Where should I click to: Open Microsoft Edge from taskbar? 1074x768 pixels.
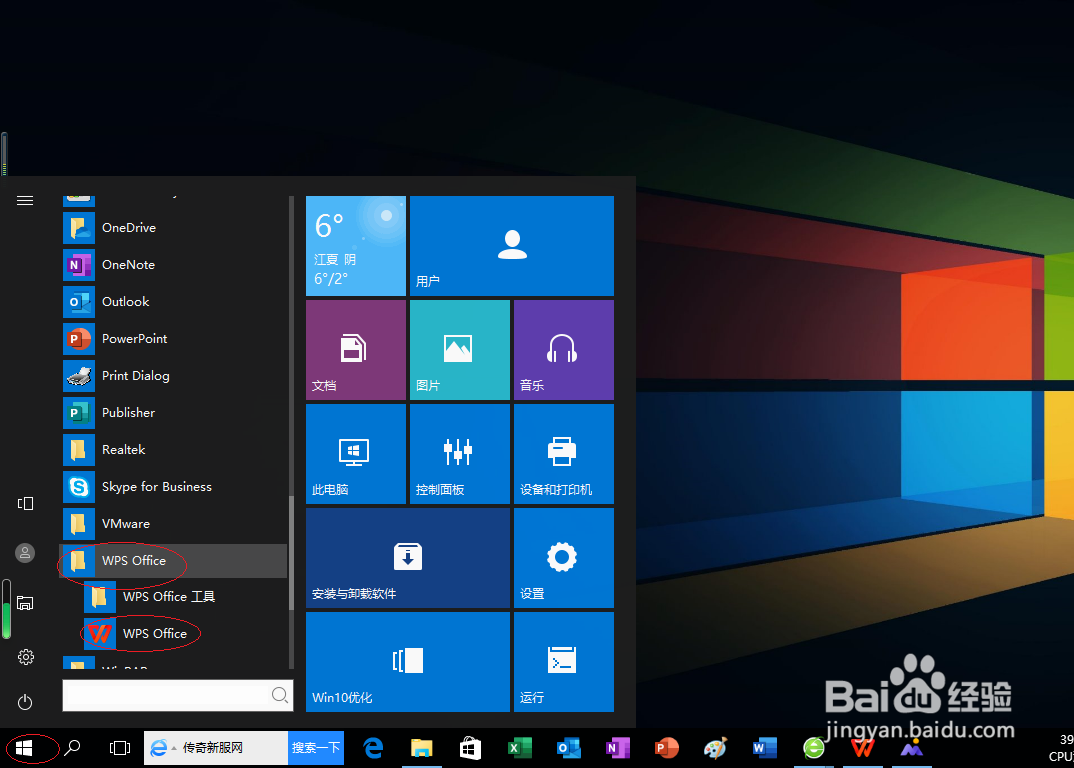tap(373, 748)
